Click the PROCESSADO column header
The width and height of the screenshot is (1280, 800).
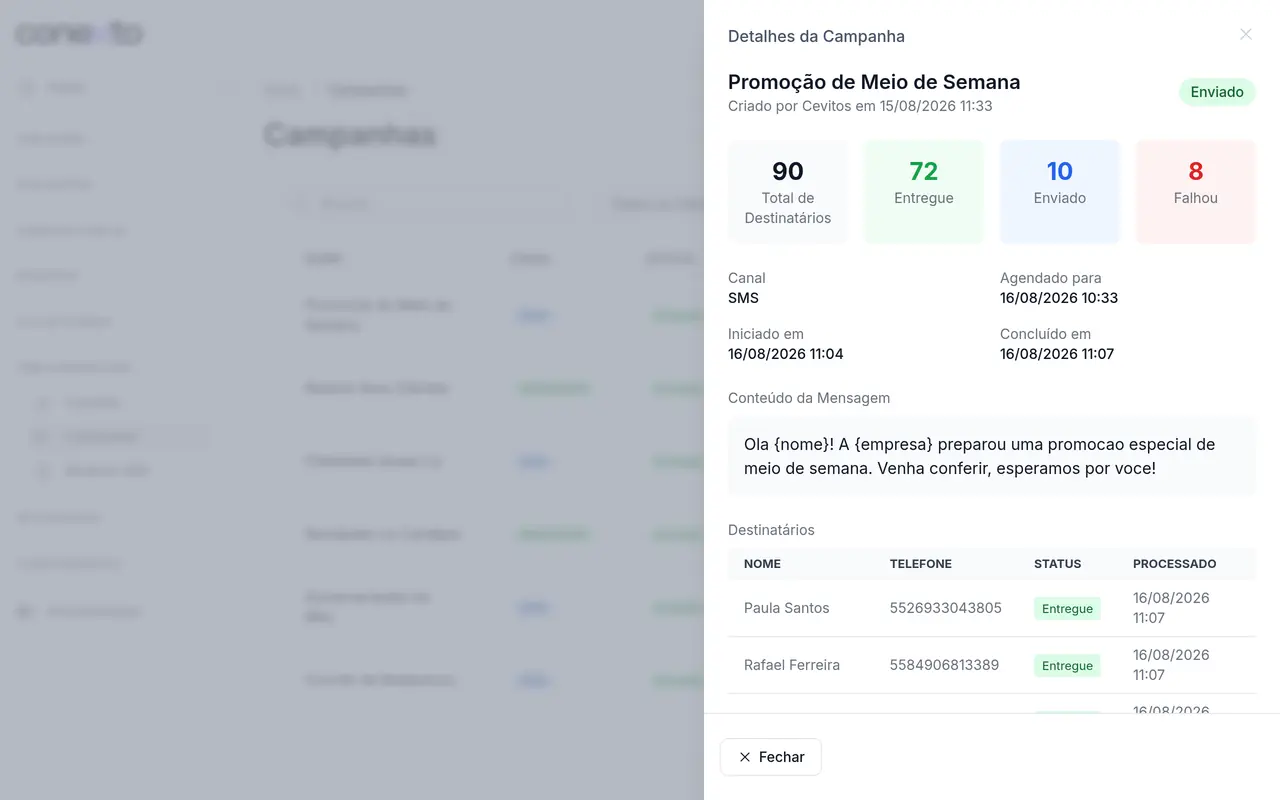1175,564
